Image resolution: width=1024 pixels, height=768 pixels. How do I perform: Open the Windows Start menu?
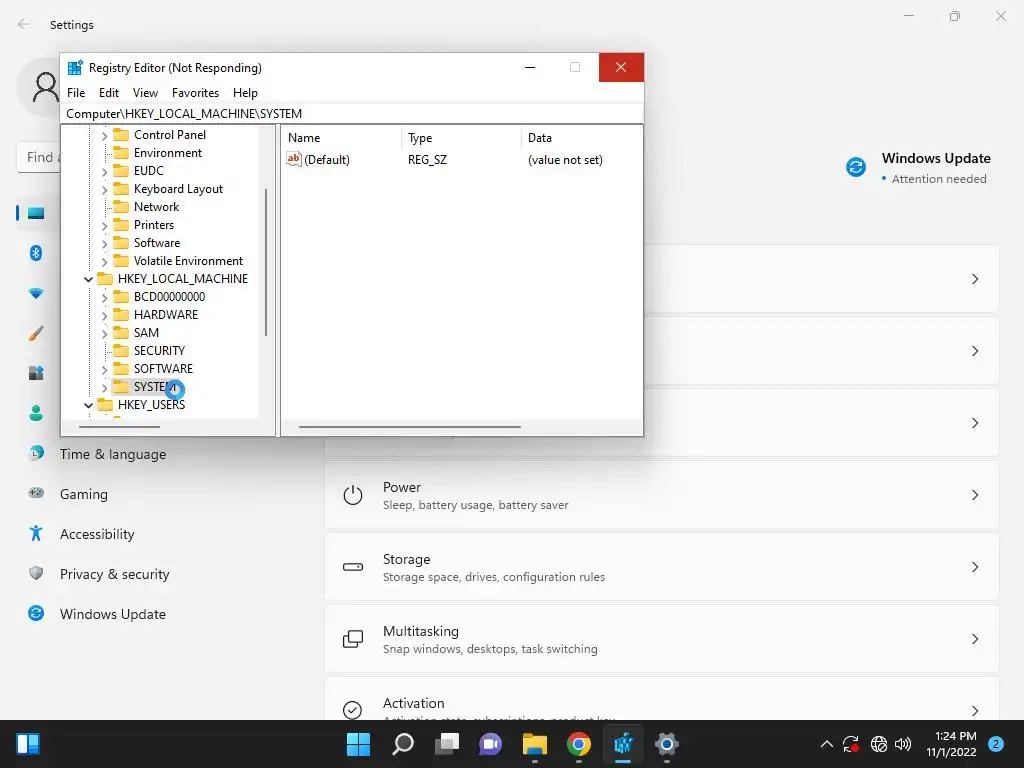pos(358,744)
